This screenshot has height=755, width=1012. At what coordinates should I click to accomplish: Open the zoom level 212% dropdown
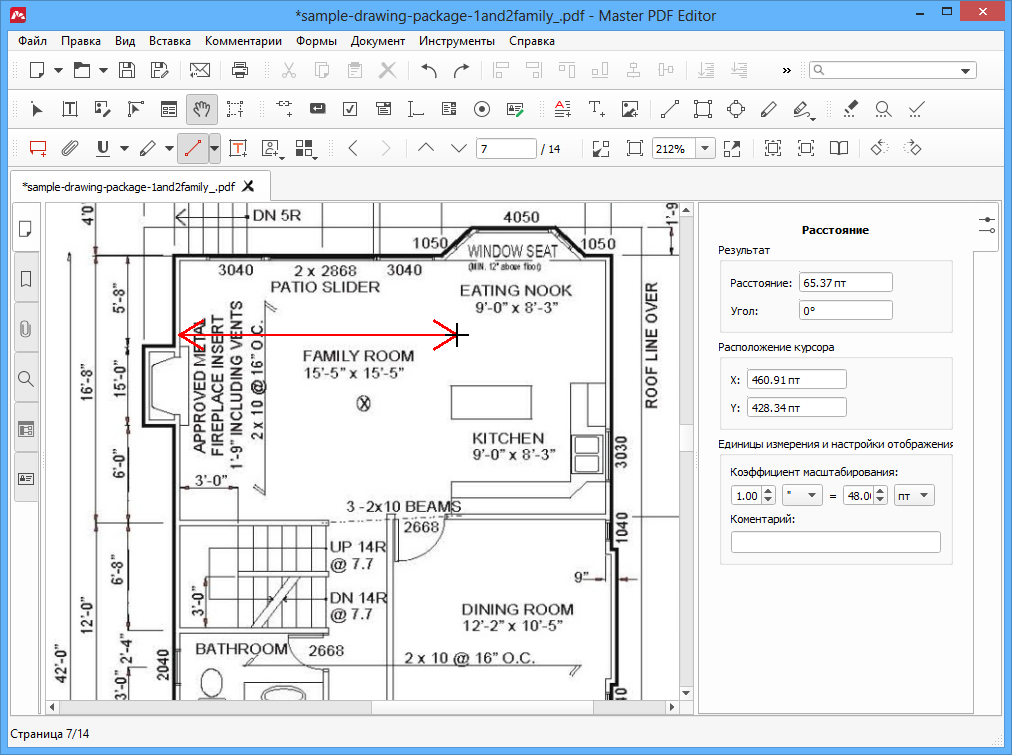click(705, 148)
